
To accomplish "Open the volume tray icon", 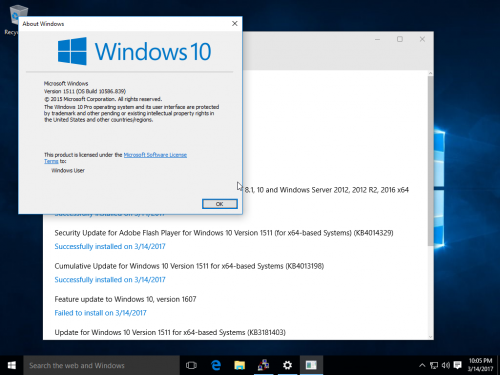I will [x=446, y=365].
